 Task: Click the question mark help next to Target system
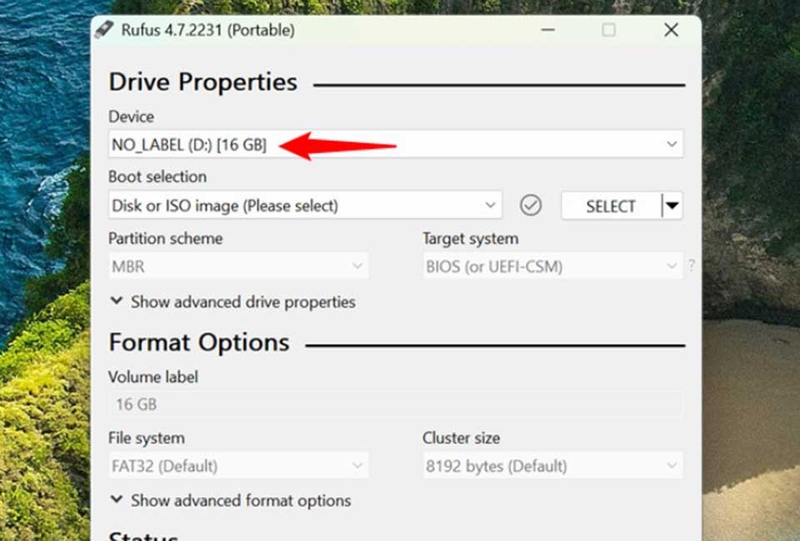click(691, 265)
